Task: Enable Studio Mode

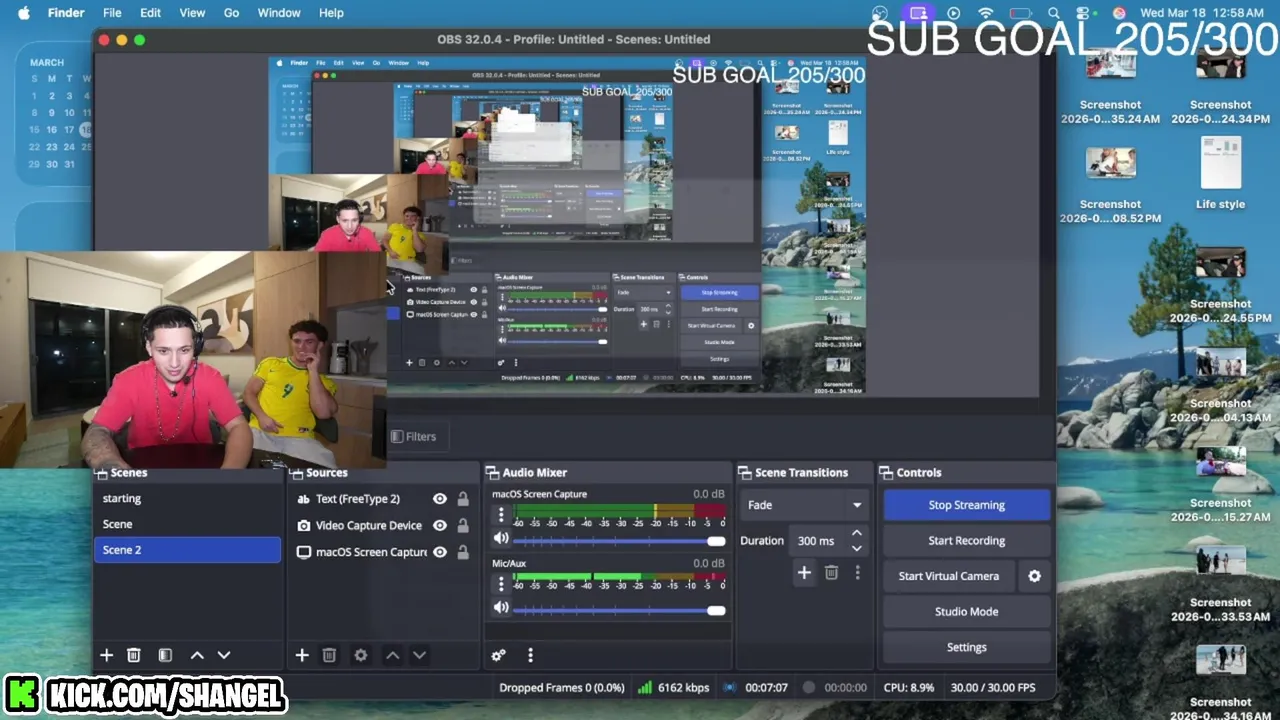Action: click(x=966, y=612)
